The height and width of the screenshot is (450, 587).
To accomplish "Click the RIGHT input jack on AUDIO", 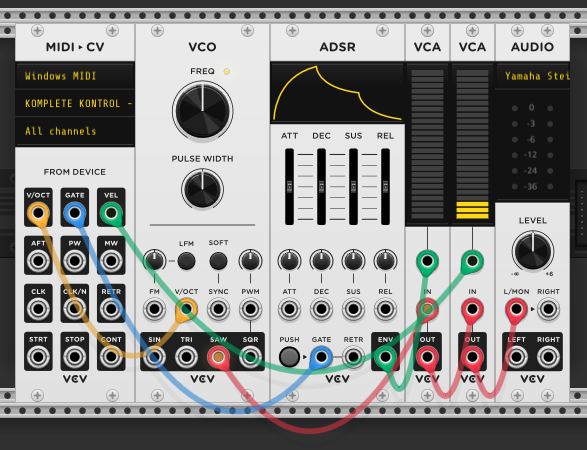I will click(x=548, y=309).
